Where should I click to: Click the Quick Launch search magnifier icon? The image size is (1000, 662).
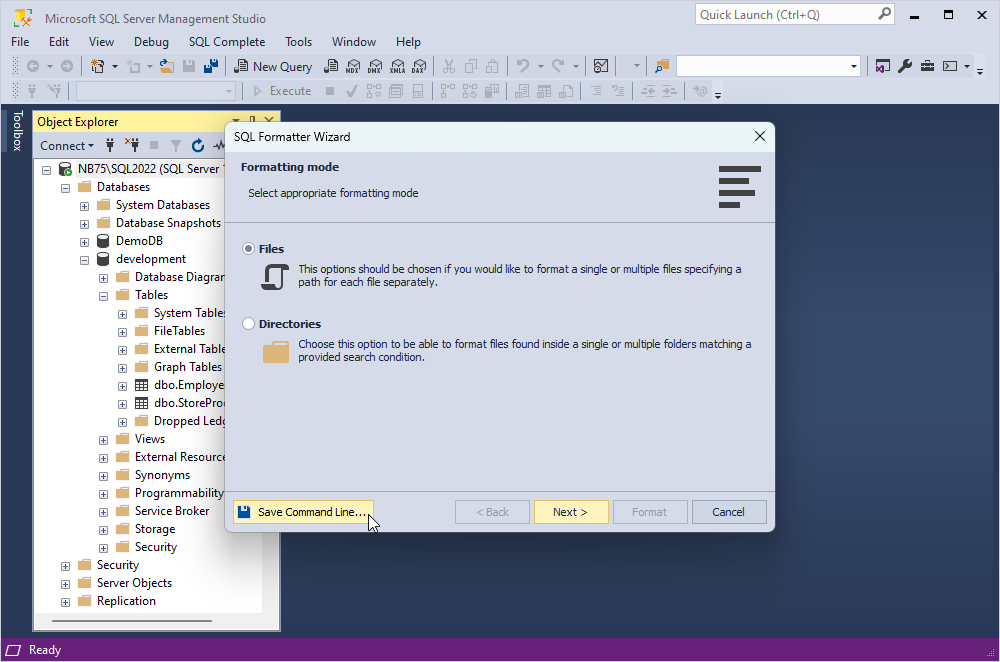[884, 14]
